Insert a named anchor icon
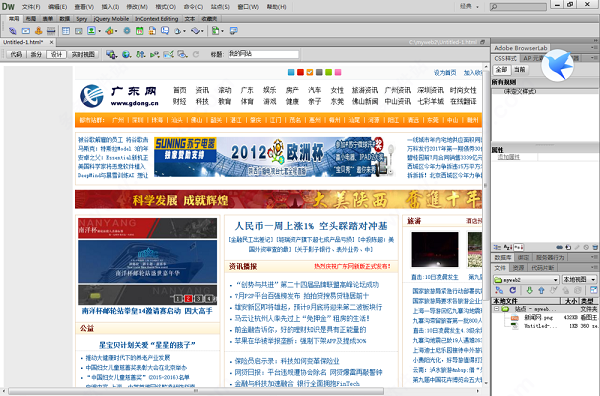The image size is (600, 396). pos(38,31)
